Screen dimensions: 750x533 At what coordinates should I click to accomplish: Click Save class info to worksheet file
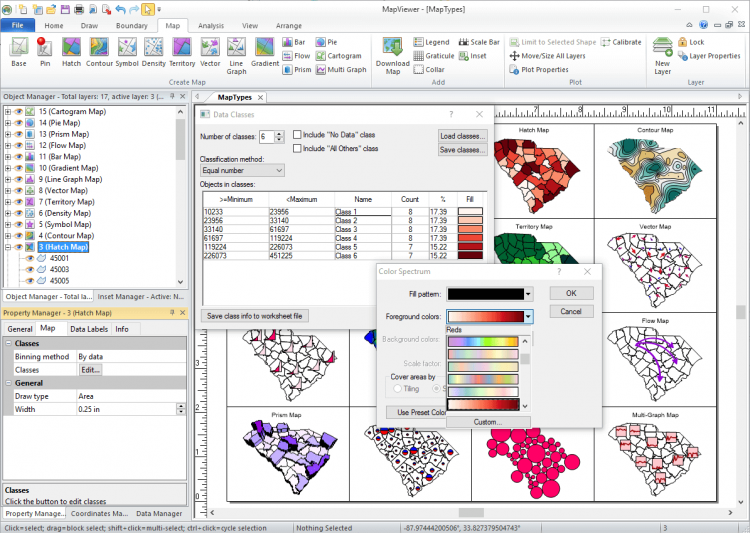(x=254, y=316)
